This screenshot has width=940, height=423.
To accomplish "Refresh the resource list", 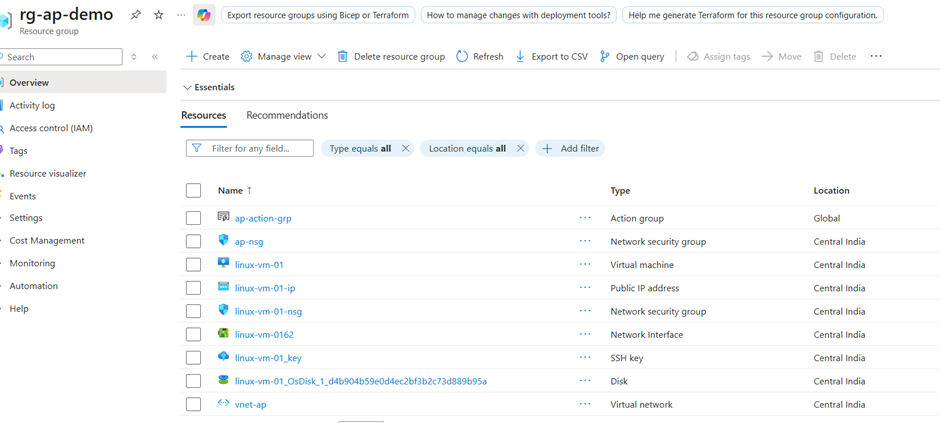I will (x=480, y=56).
